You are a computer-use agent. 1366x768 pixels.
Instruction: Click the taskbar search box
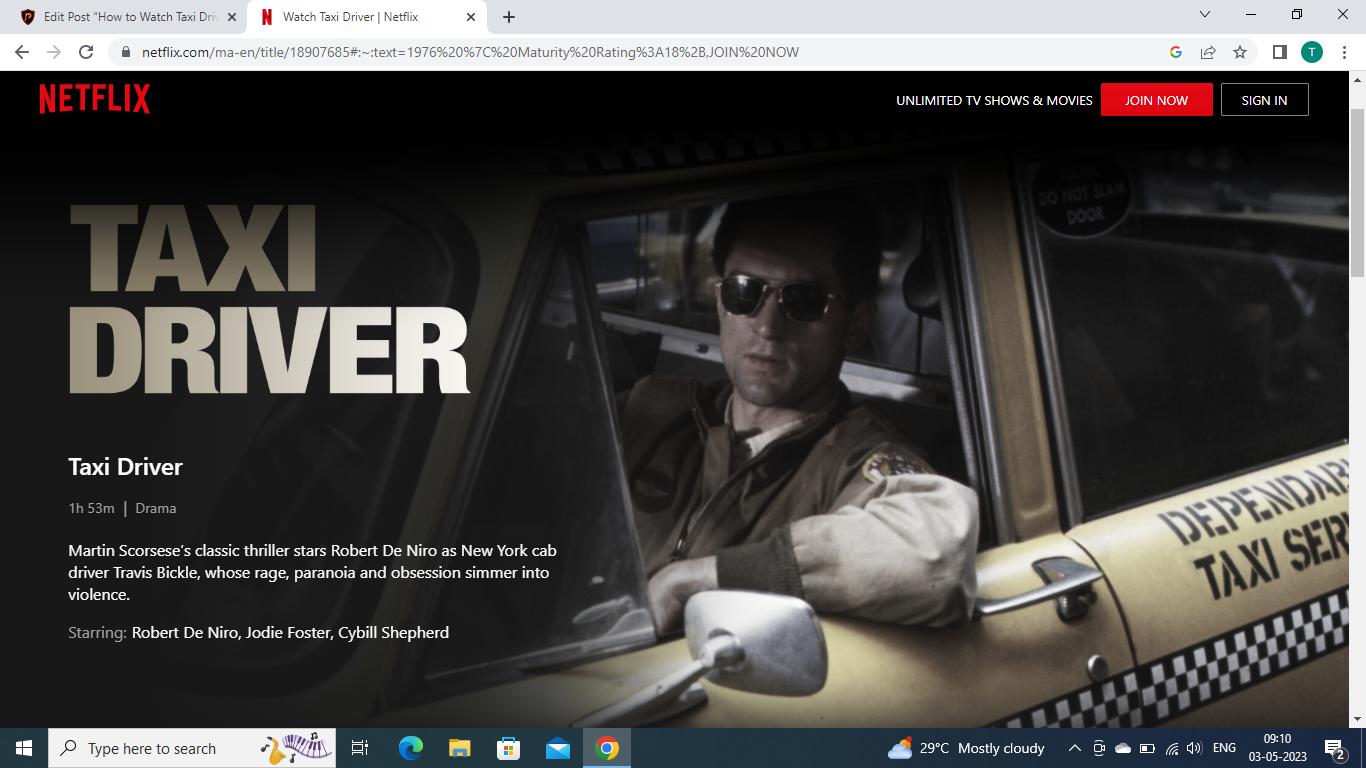pos(194,748)
